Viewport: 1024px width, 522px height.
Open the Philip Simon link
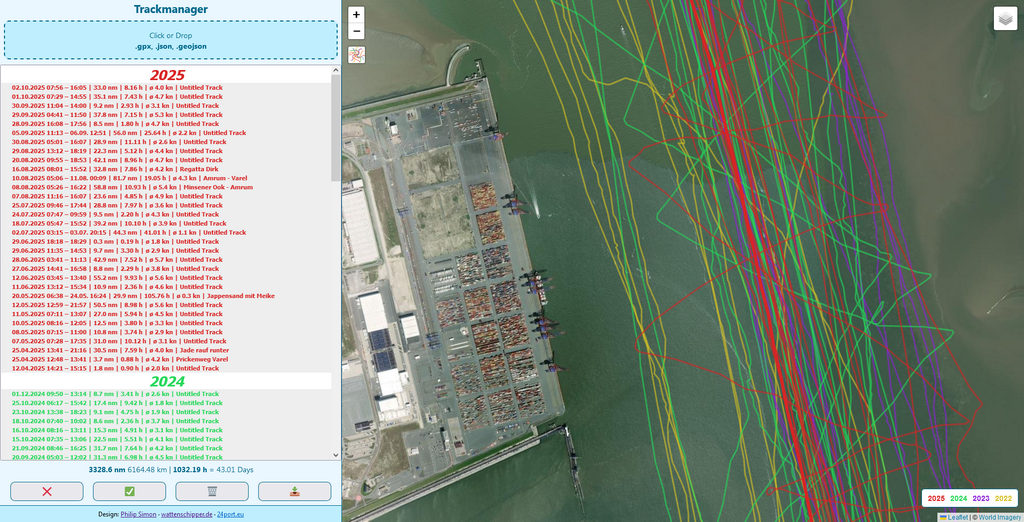point(138,514)
